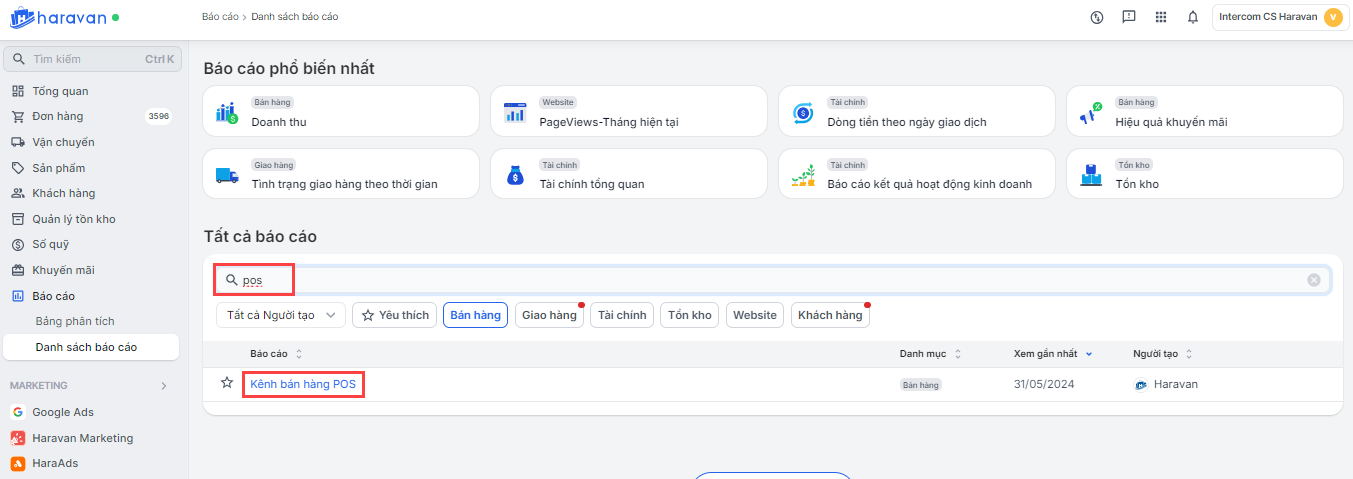Open the feedback message icon
The width and height of the screenshot is (1353, 479).
[x=1129, y=17]
